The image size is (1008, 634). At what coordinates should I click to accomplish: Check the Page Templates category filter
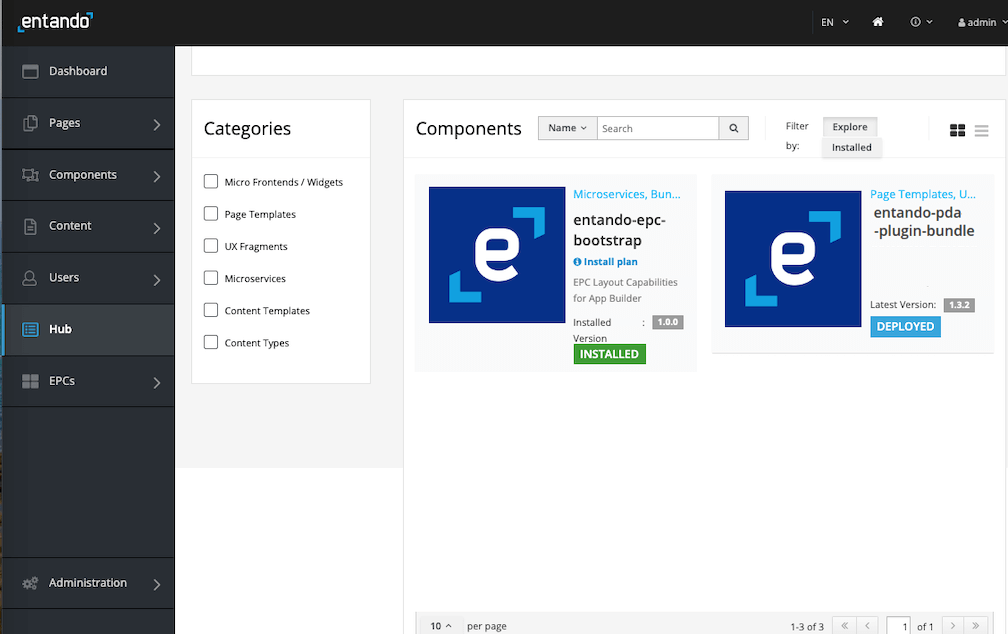[210, 214]
